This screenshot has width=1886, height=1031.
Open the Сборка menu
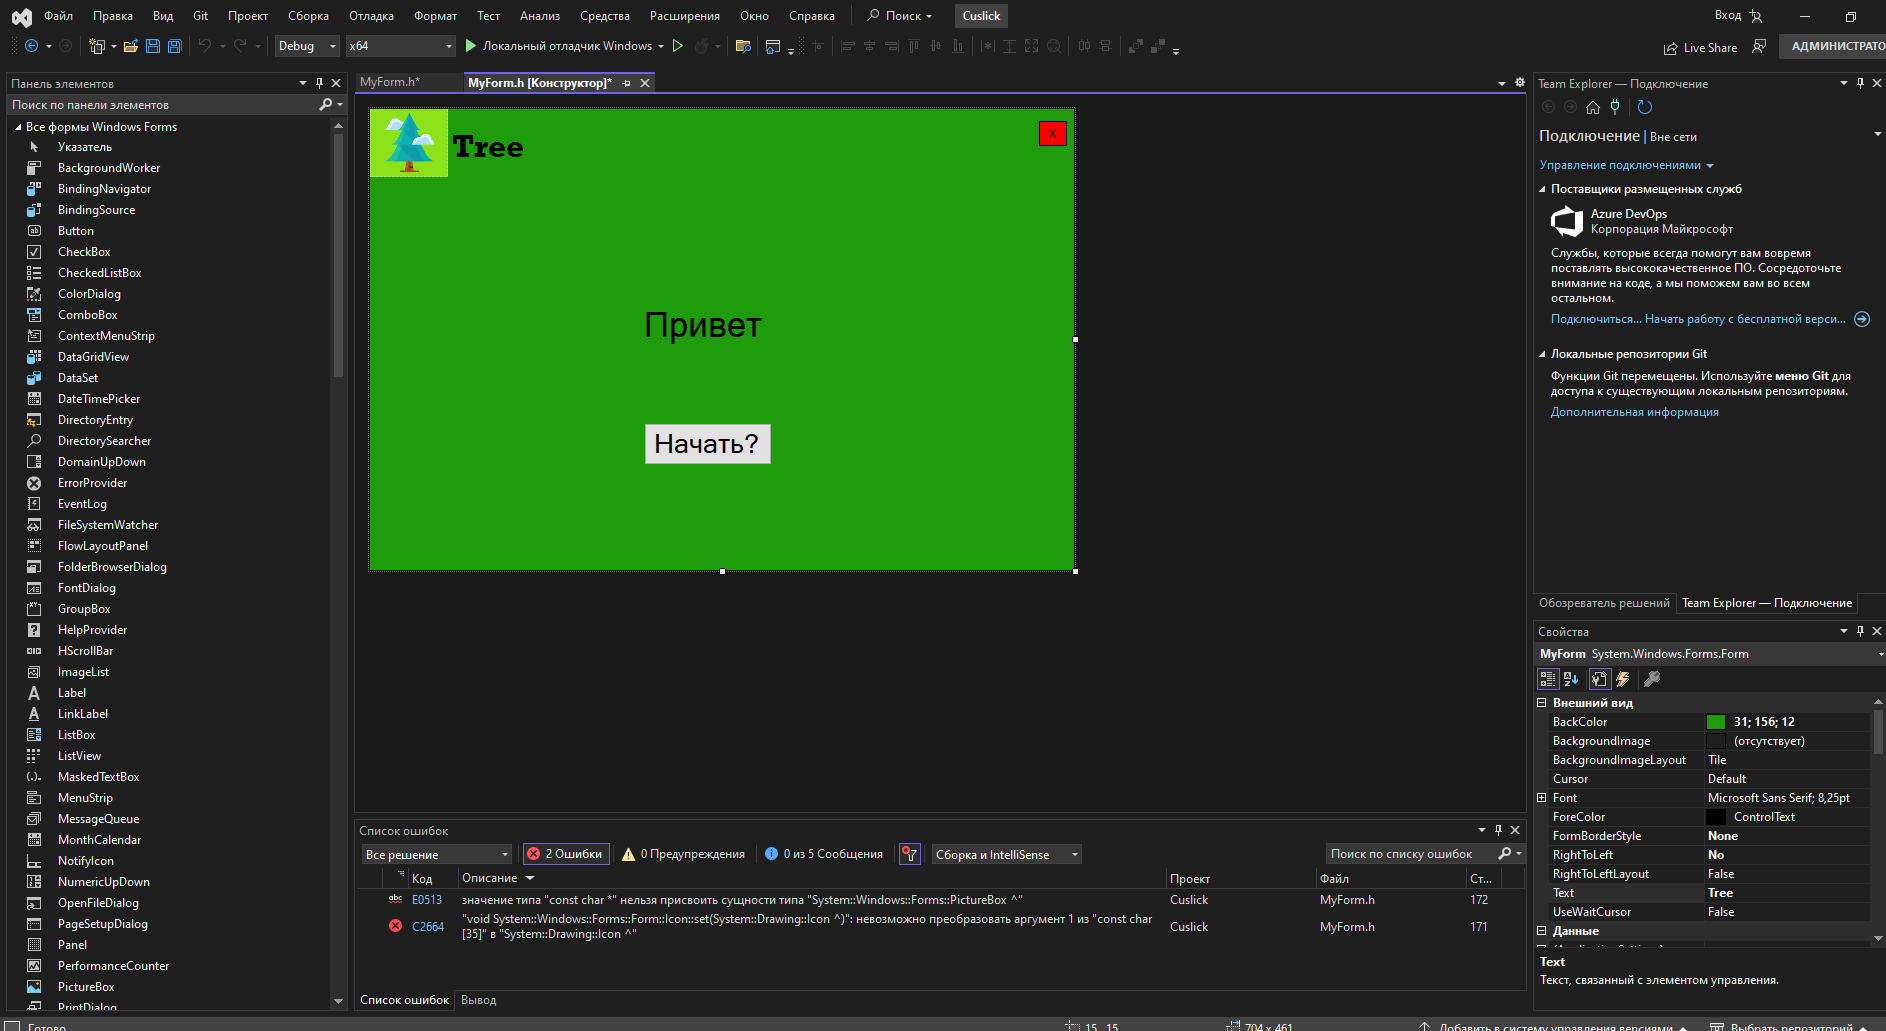[x=308, y=16]
